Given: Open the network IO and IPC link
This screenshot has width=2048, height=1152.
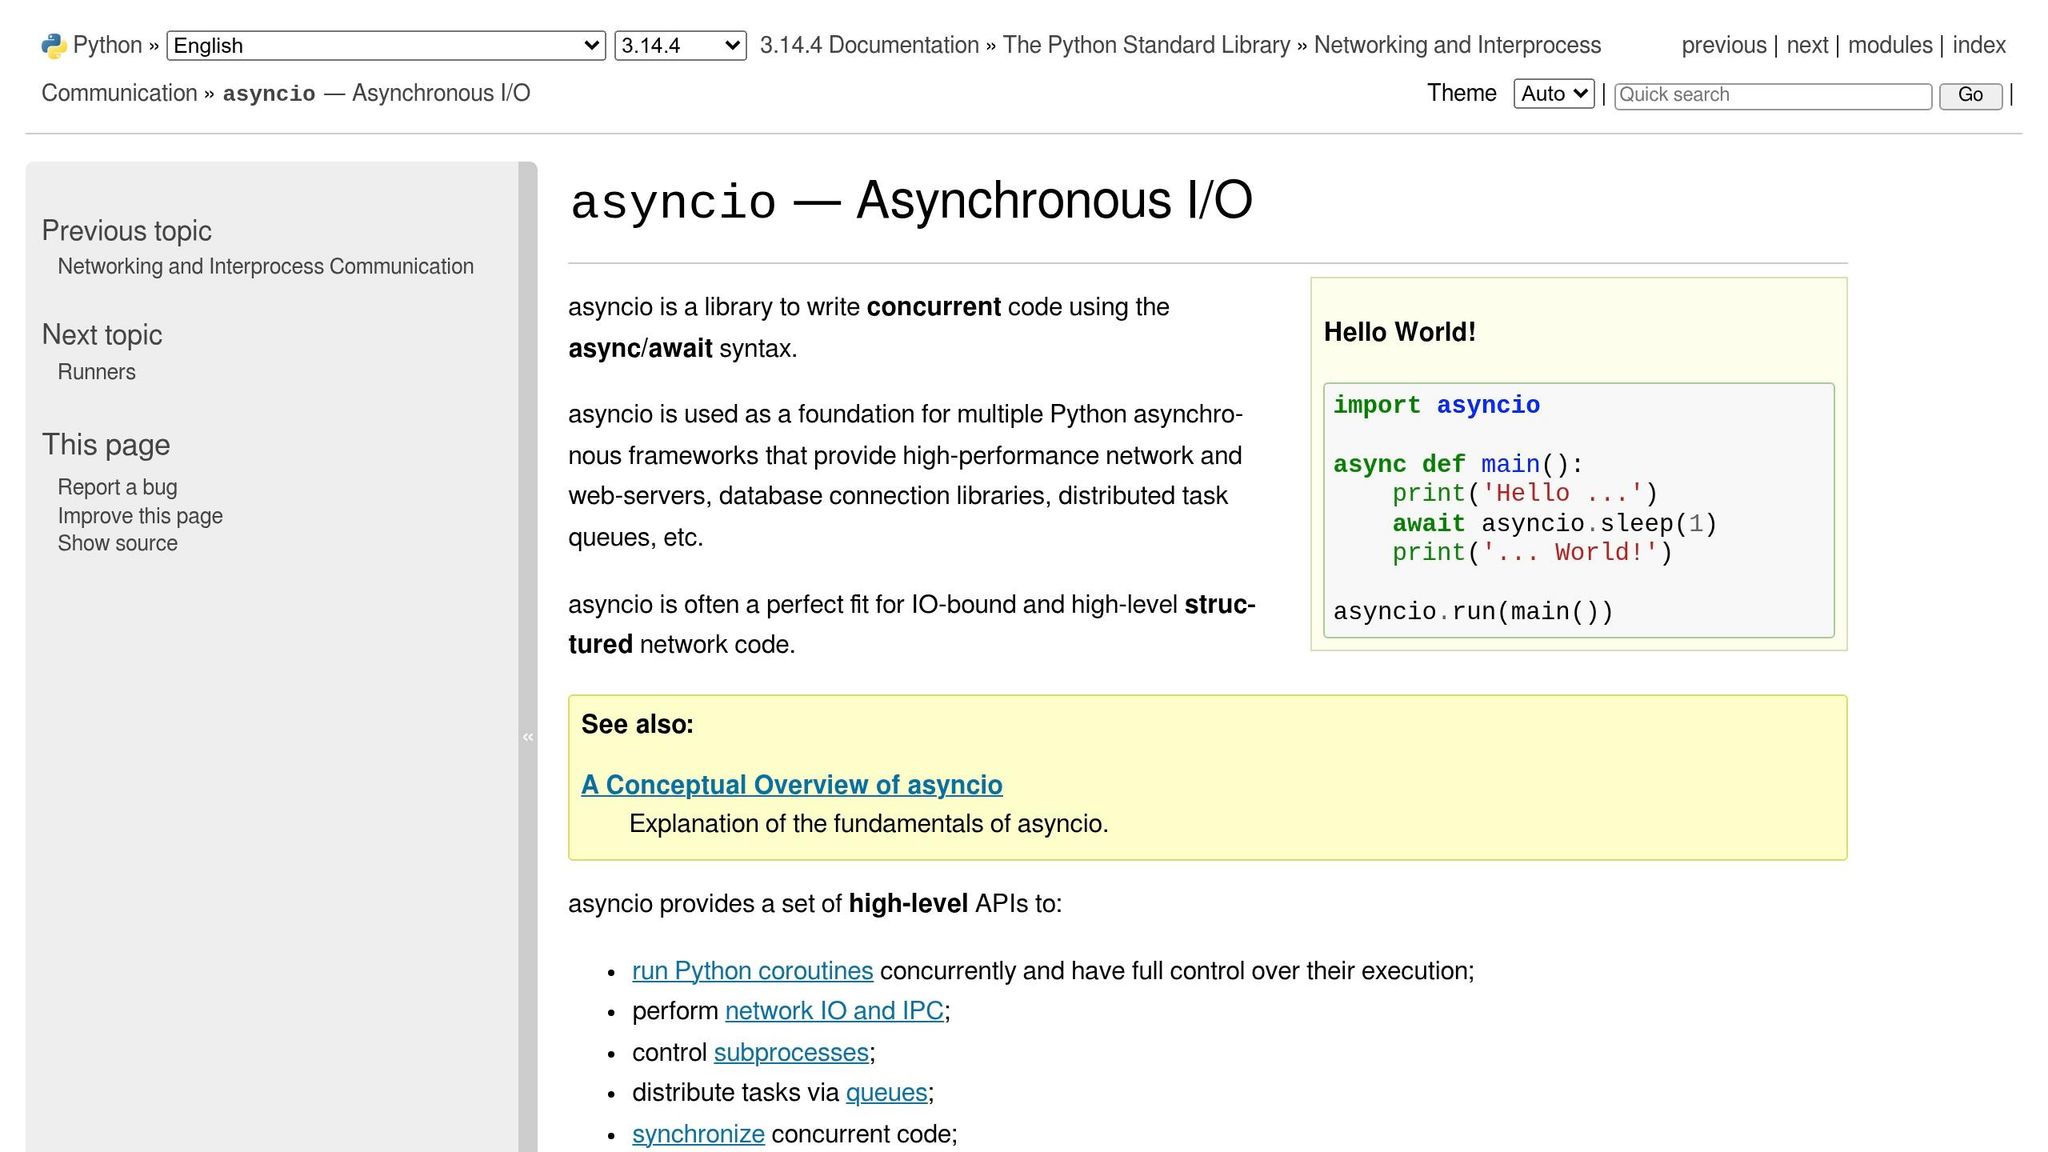Looking at the screenshot, I should click(835, 1011).
